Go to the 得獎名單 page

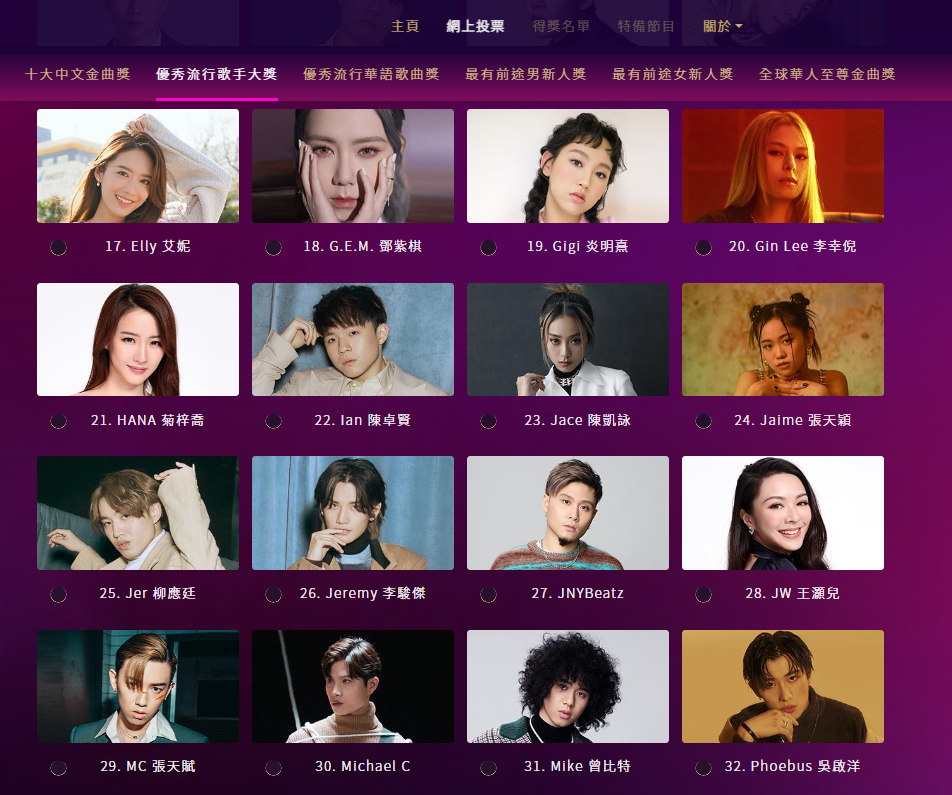pos(561,26)
